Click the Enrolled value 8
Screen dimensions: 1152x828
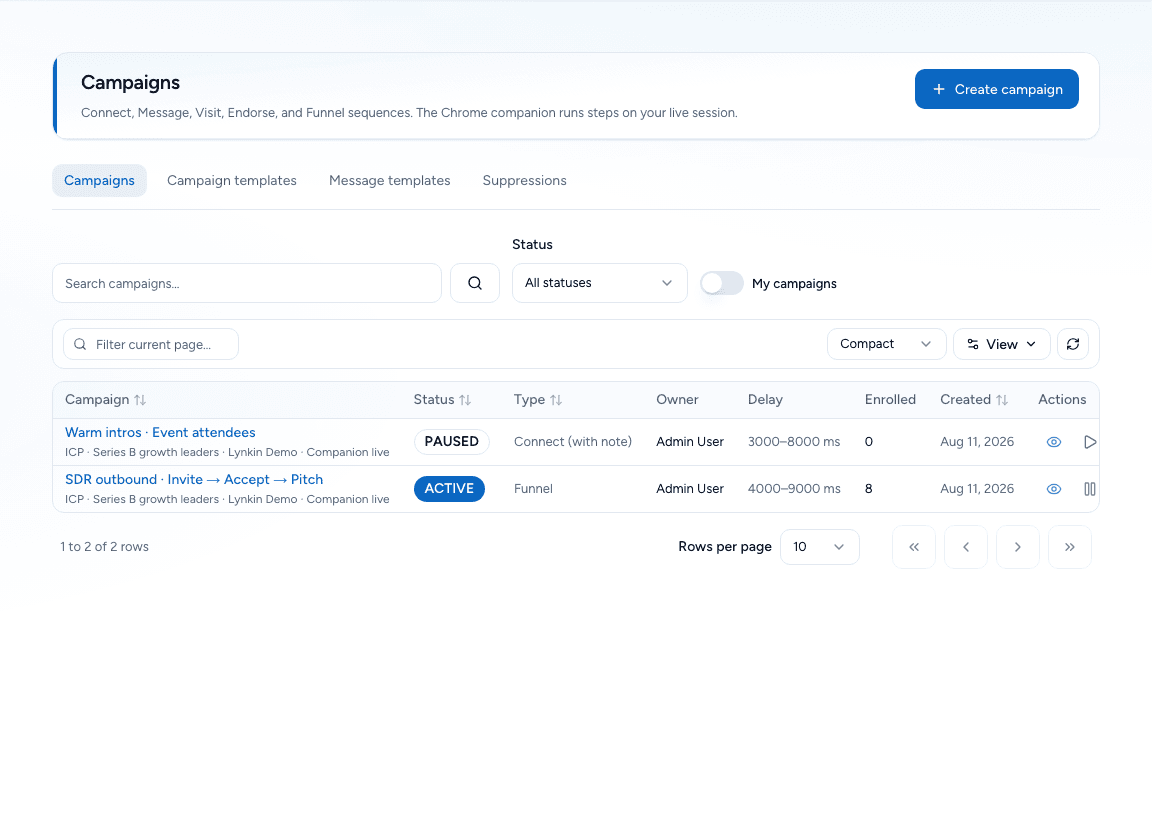click(868, 489)
